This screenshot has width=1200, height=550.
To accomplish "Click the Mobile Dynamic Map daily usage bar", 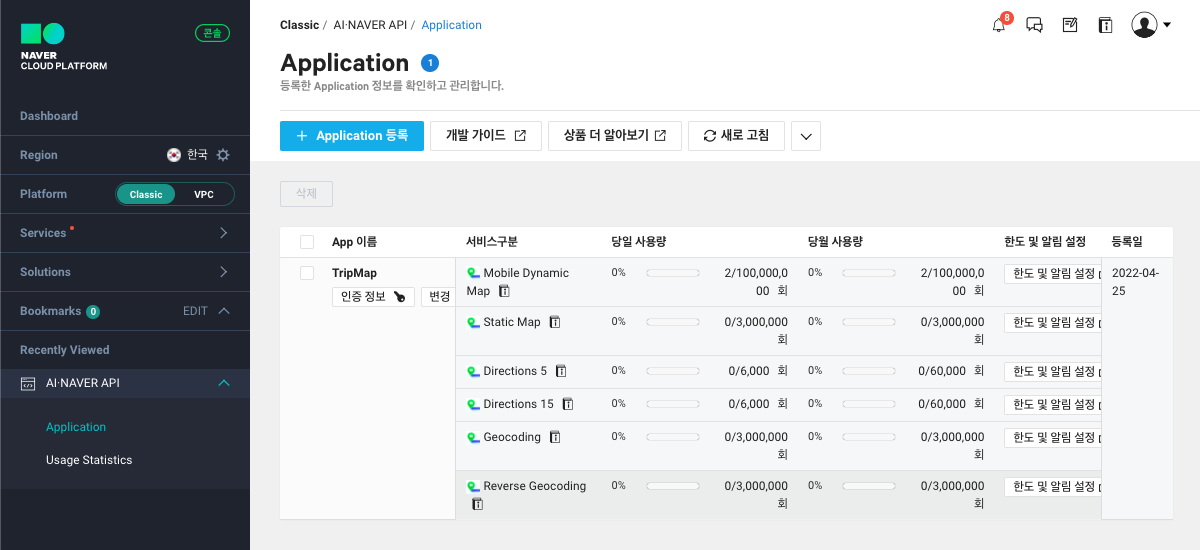I will tap(673, 273).
